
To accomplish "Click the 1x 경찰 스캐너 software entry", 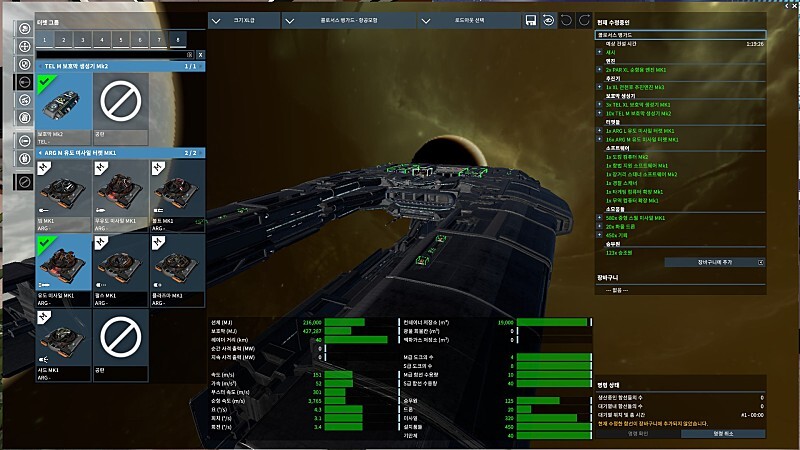I will pyautogui.click(x=621, y=183).
